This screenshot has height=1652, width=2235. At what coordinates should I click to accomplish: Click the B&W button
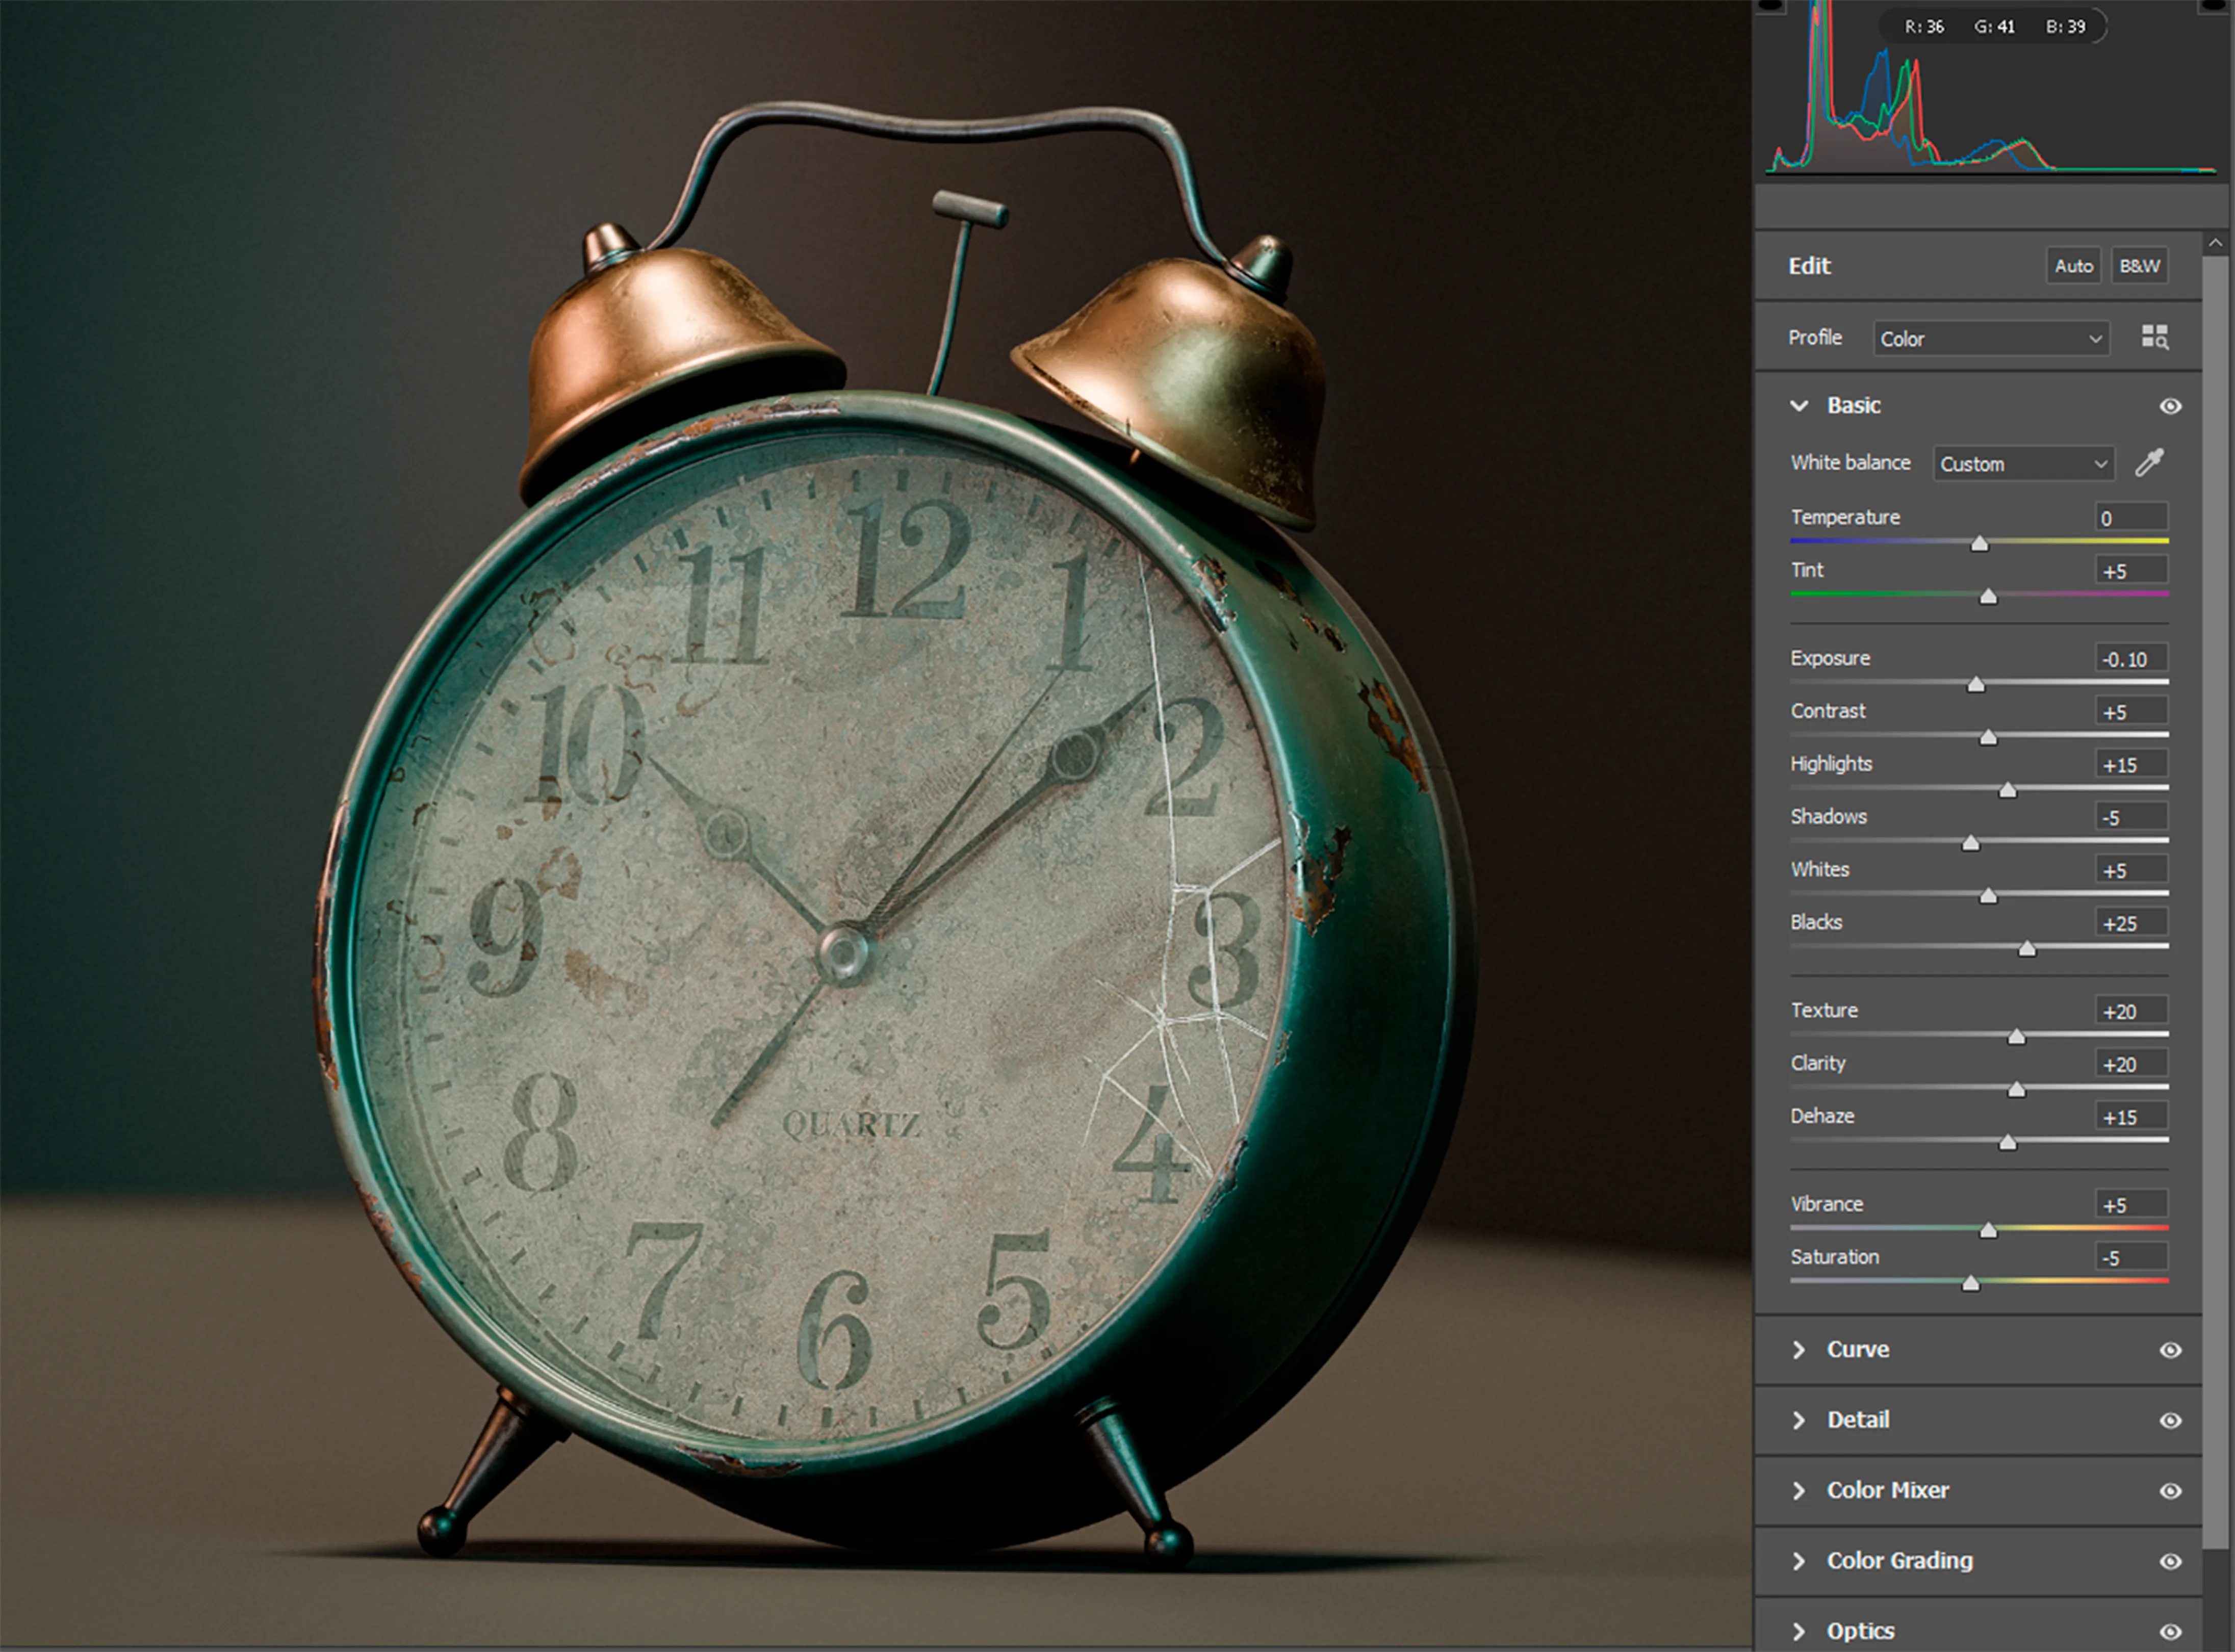pyautogui.click(x=2139, y=266)
